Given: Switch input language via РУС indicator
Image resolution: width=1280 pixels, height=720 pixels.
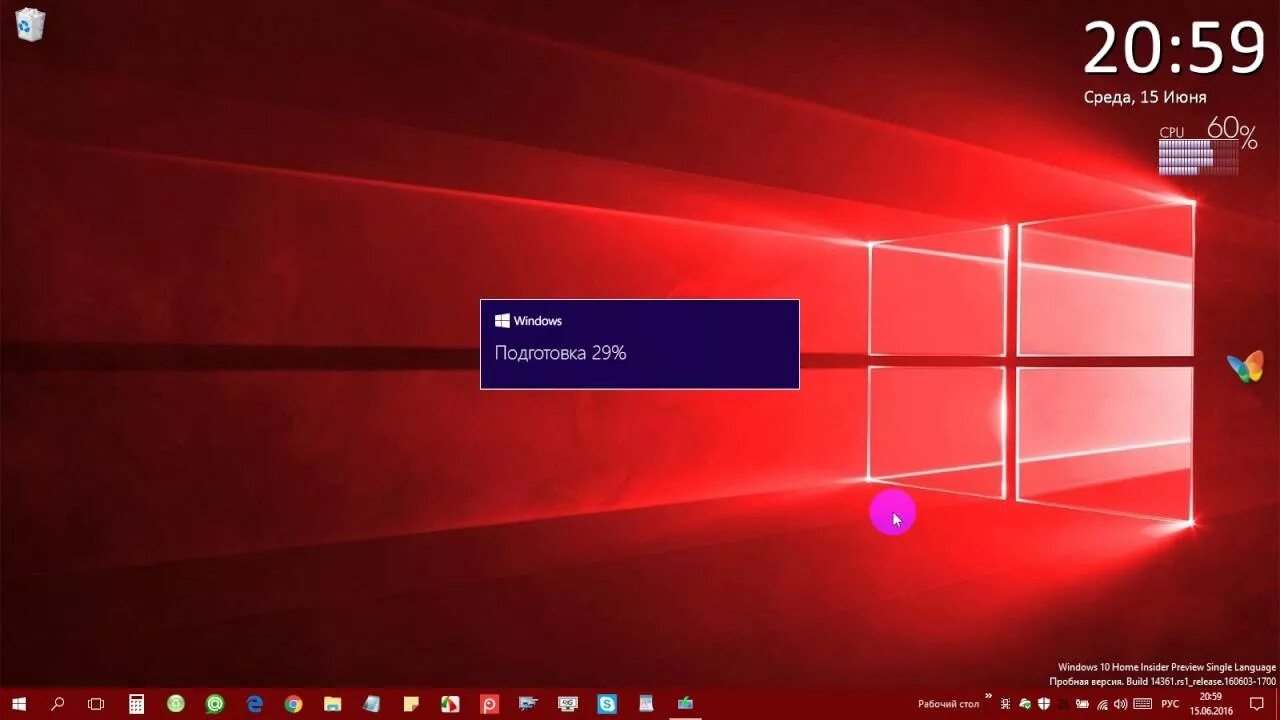Looking at the screenshot, I should [1170, 704].
